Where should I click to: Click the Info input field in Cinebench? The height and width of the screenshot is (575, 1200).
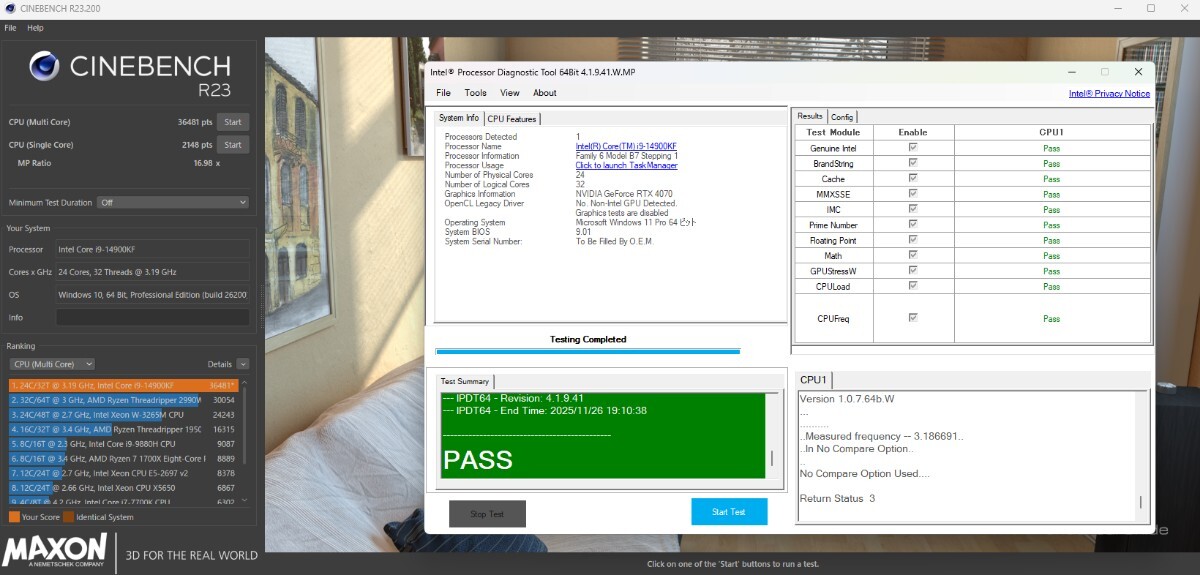pos(152,317)
